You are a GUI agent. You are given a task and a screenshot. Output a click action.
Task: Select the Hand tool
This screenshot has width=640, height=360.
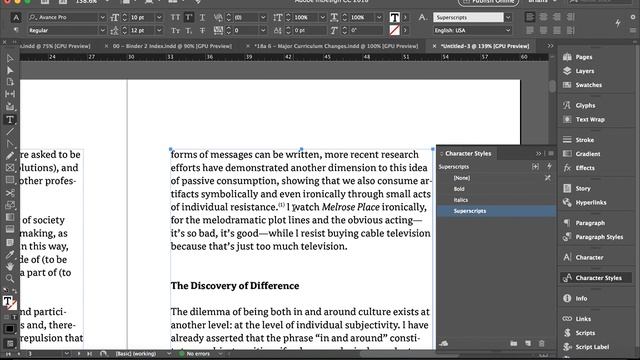(10, 267)
